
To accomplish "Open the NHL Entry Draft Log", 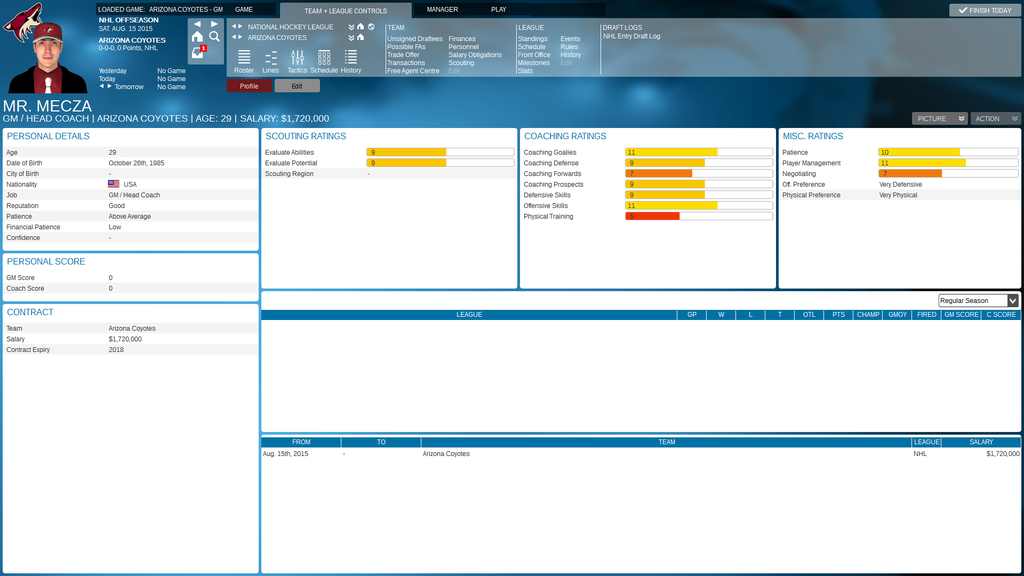I will tap(632, 37).
